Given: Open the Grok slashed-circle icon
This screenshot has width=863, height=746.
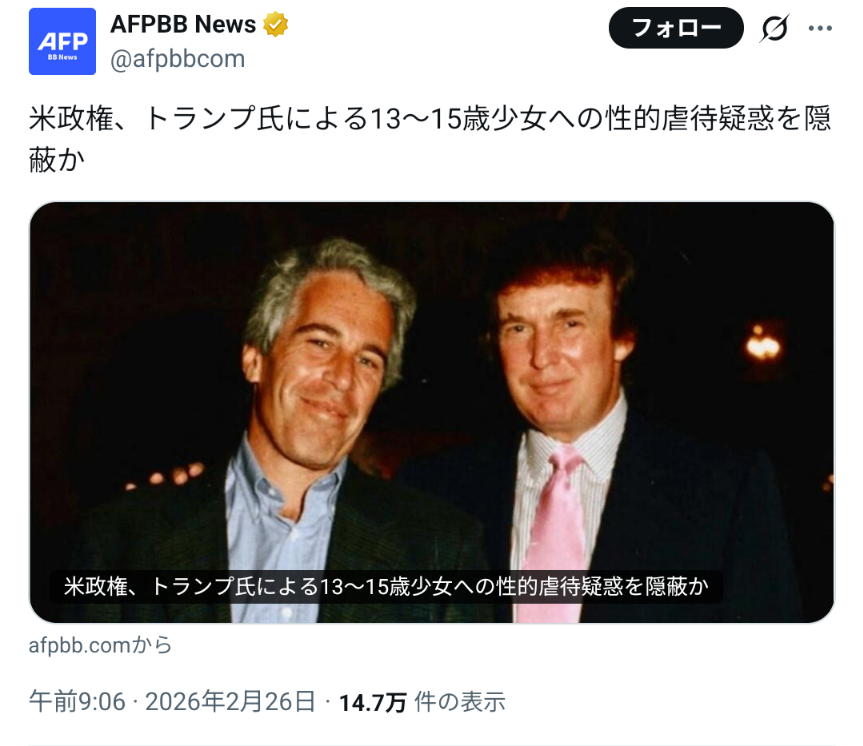Looking at the screenshot, I should pos(775,28).
